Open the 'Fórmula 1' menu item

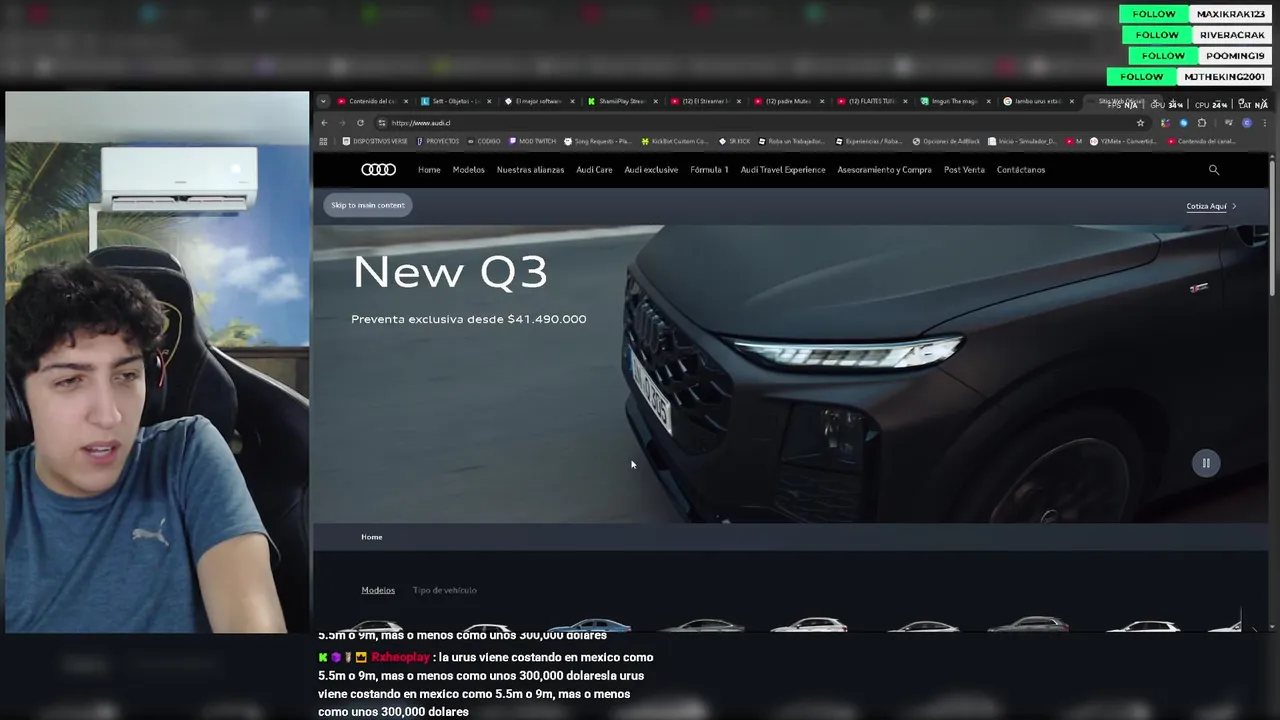click(709, 170)
